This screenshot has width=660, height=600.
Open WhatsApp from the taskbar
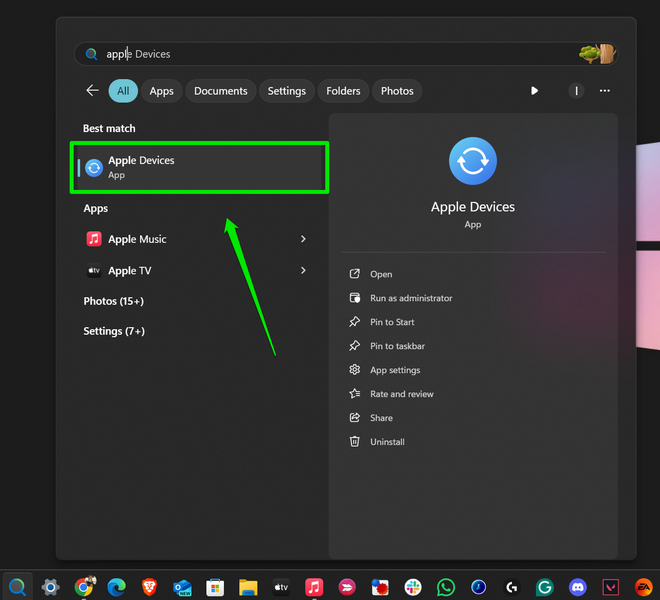pos(446,587)
